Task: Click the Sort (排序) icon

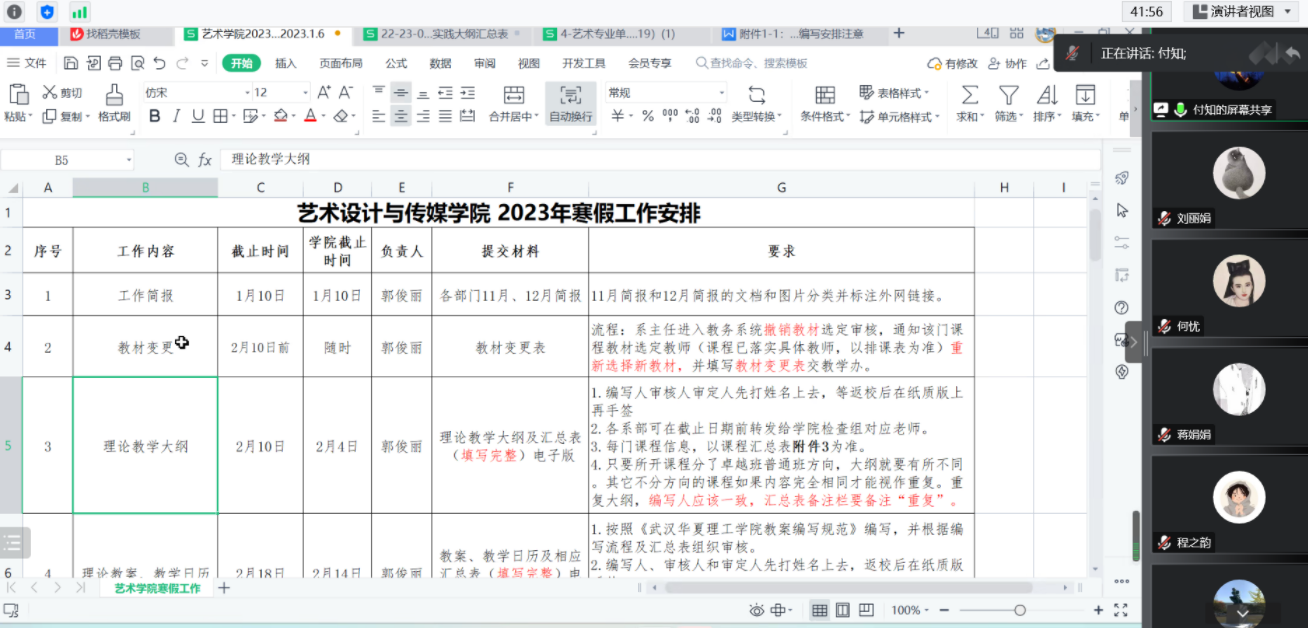Action: (x=1046, y=94)
